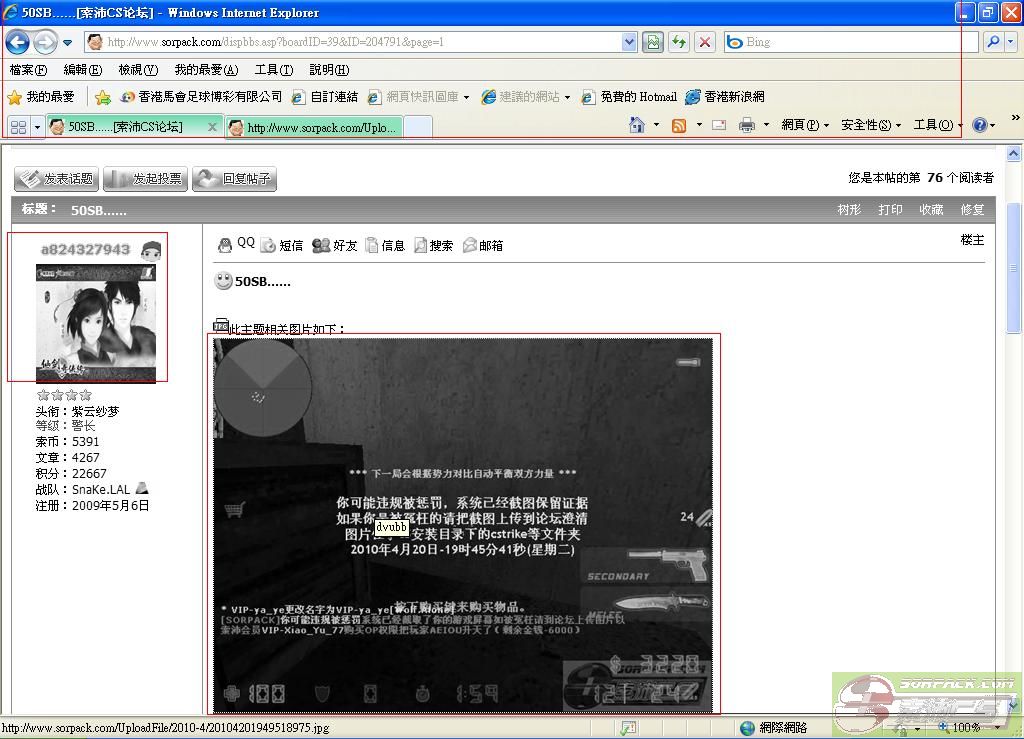1024x739 pixels.
Task: Click the 回复帖子 button
Action: pyautogui.click(x=235, y=179)
